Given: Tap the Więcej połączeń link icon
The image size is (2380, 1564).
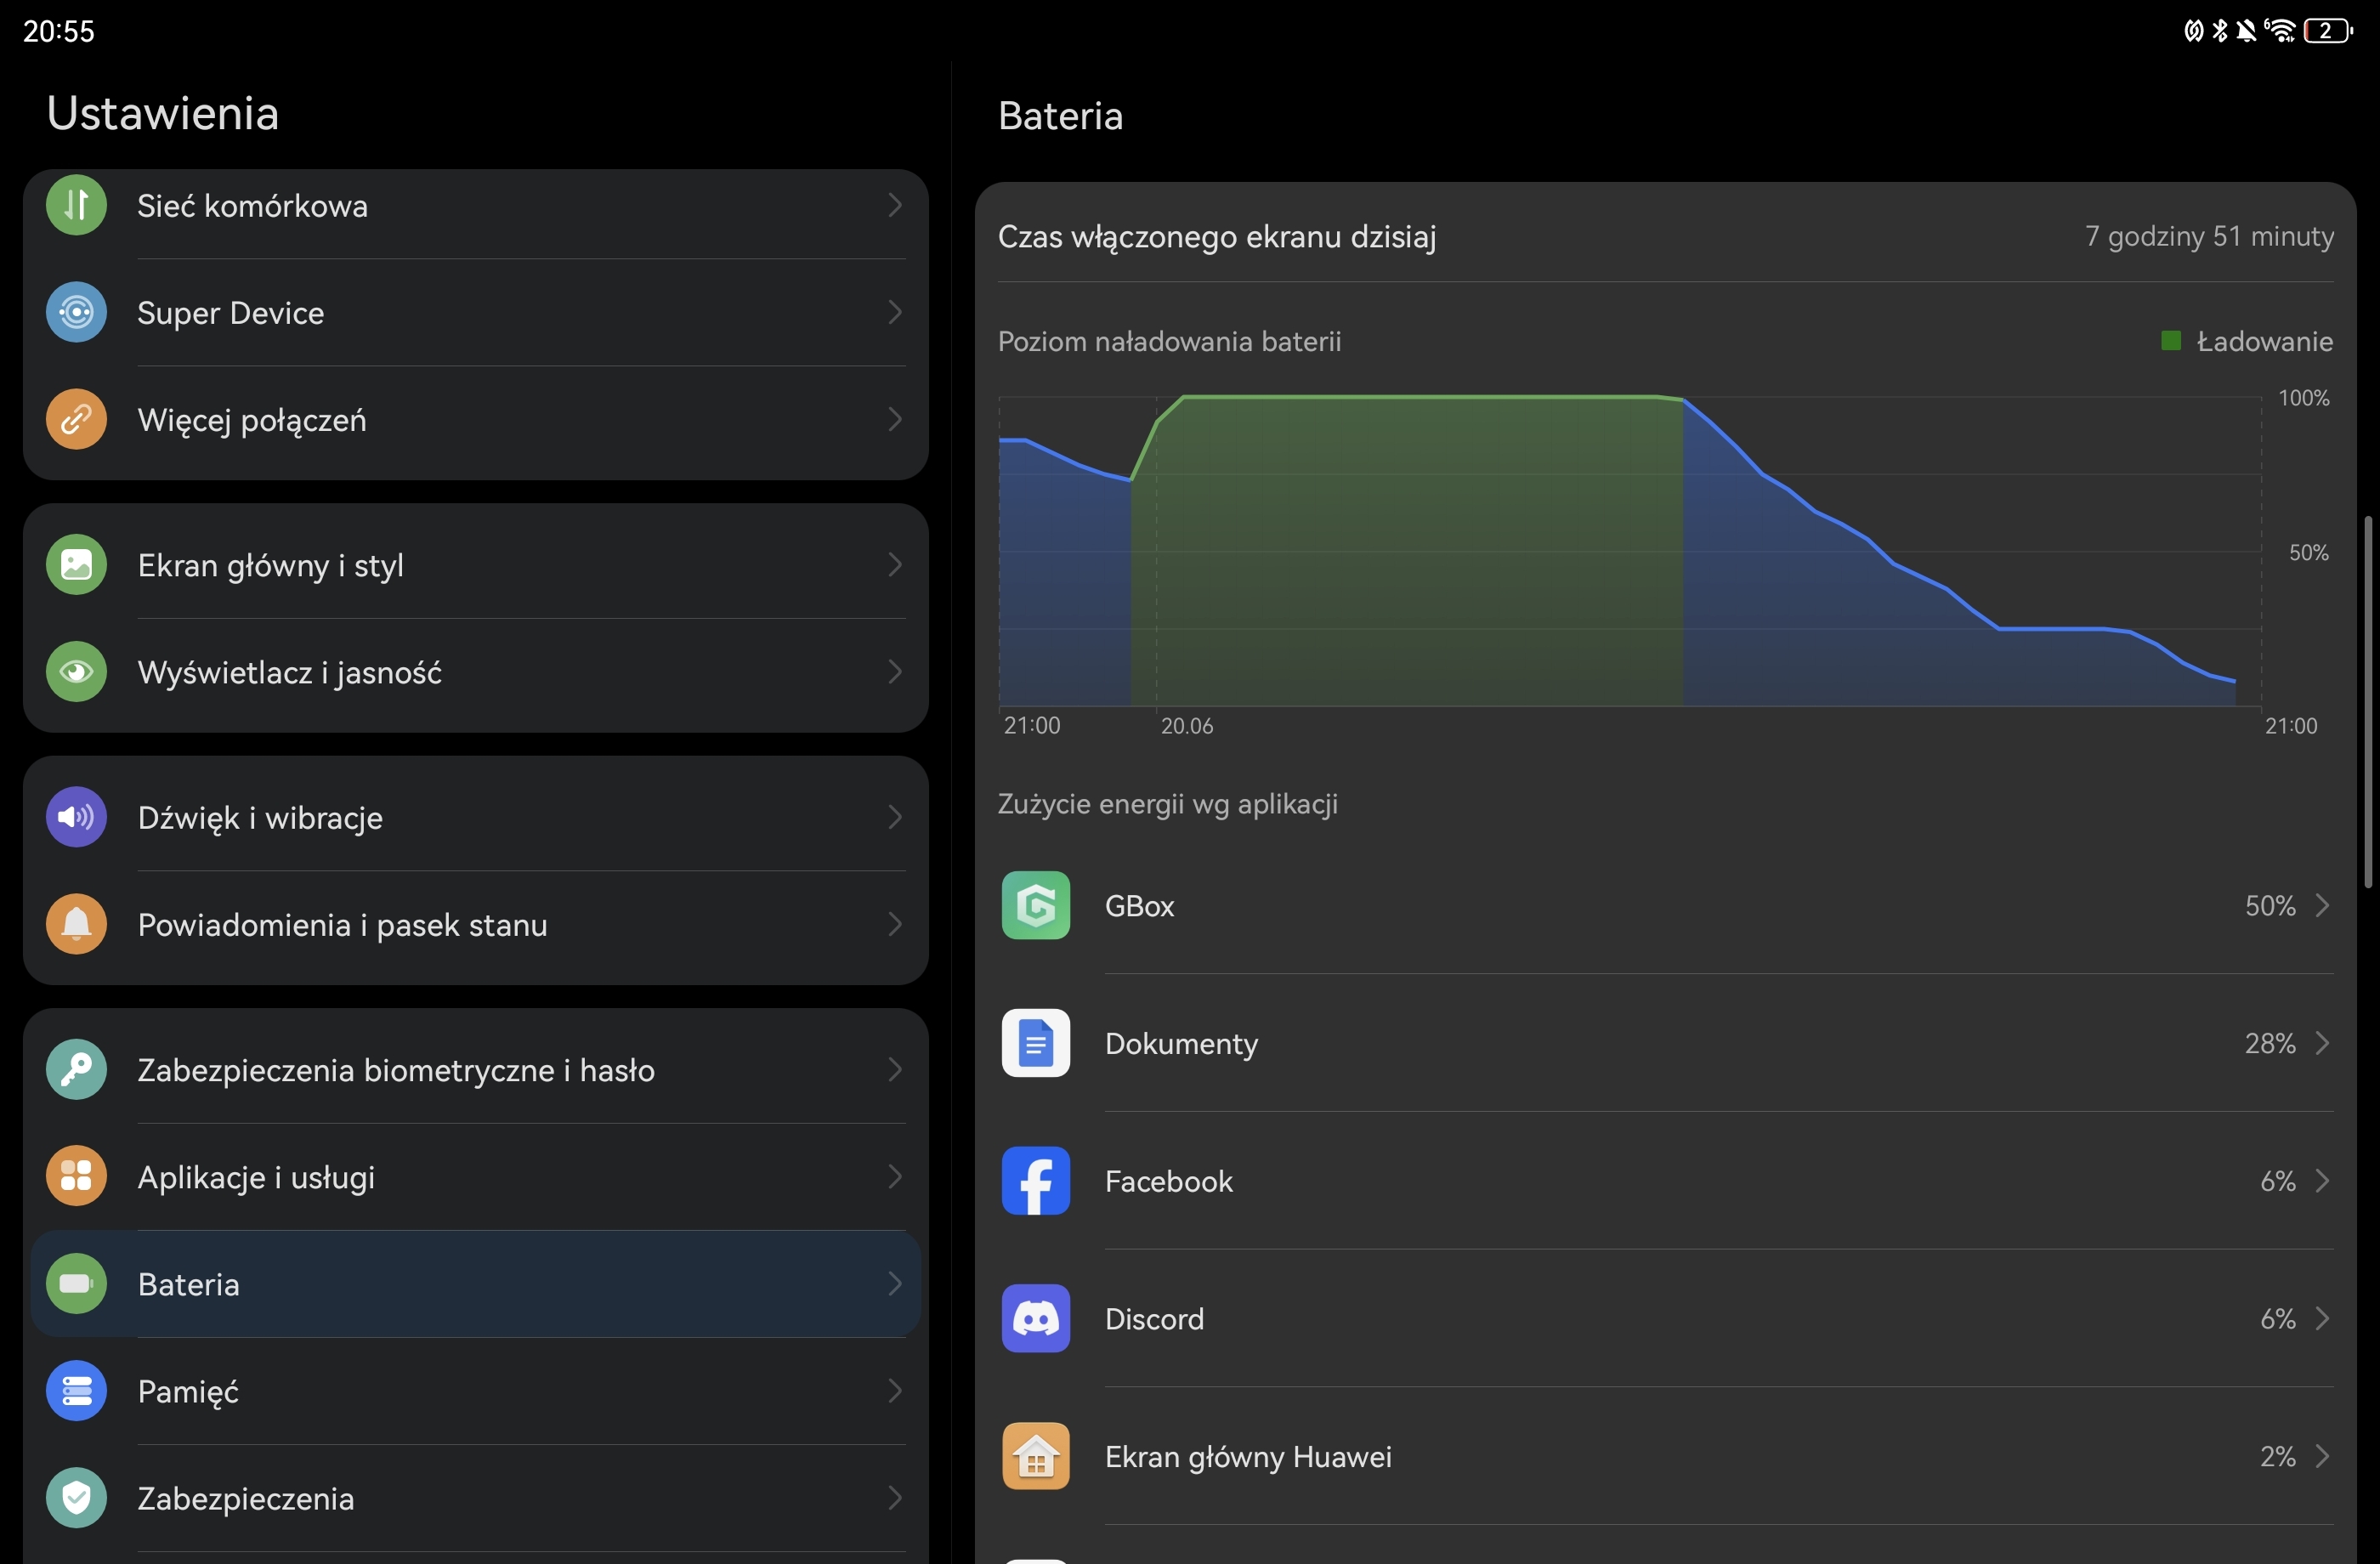Looking at the screenshot, I should pyautogui.click(x=76, y=419).
